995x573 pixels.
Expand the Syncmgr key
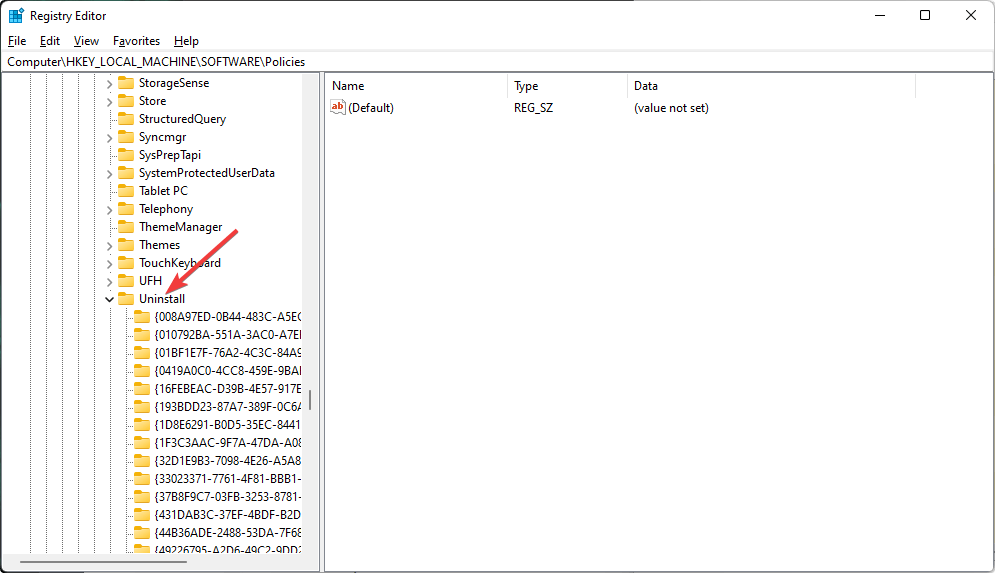[x=109, y=138]
